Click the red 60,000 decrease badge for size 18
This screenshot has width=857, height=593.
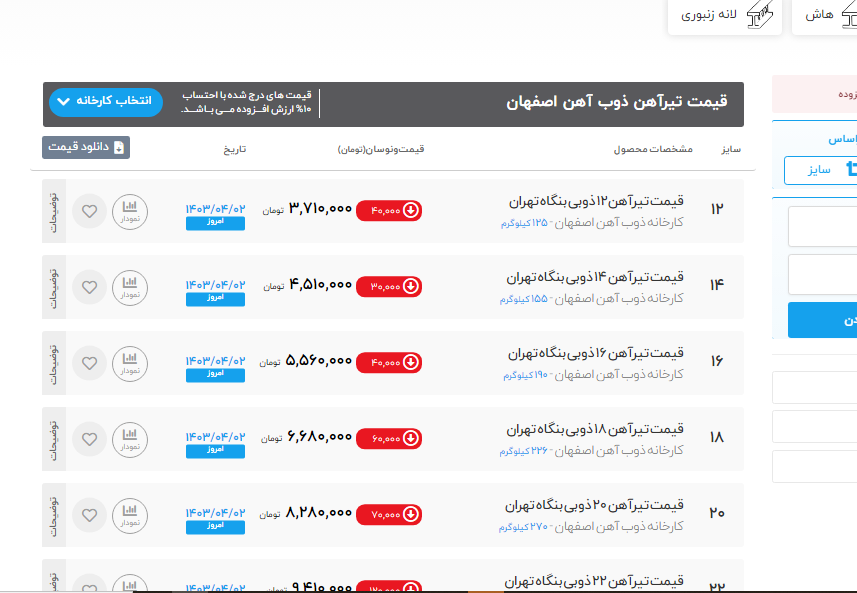tap(389, 438)
